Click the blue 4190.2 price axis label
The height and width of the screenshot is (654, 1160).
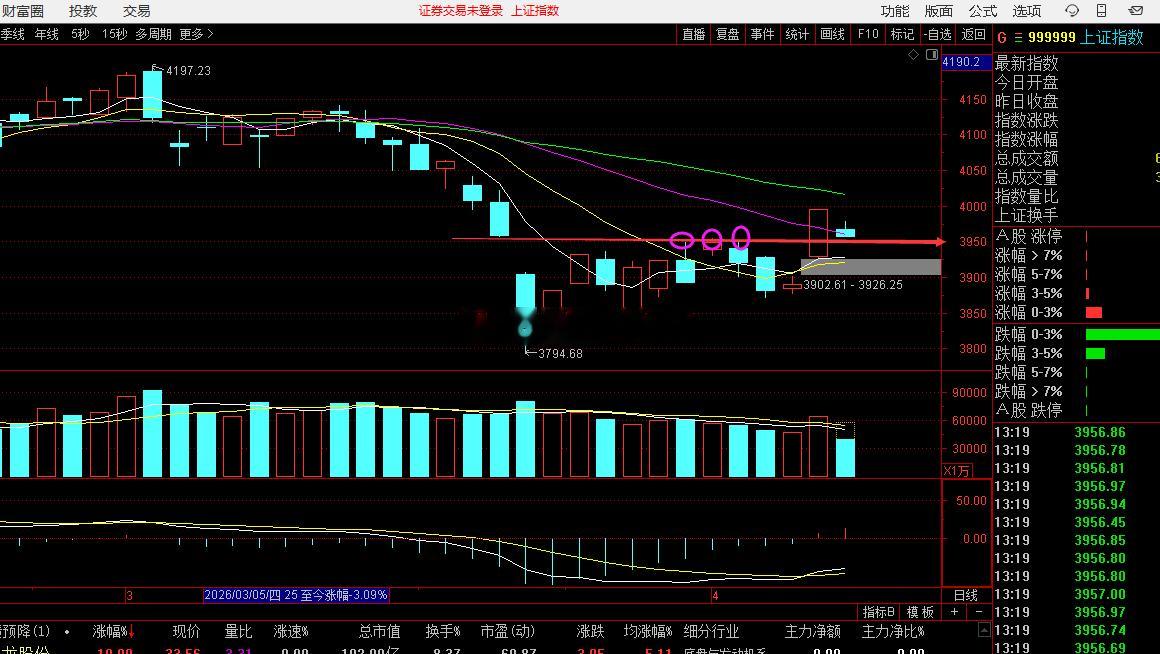[x=965, y=62]
